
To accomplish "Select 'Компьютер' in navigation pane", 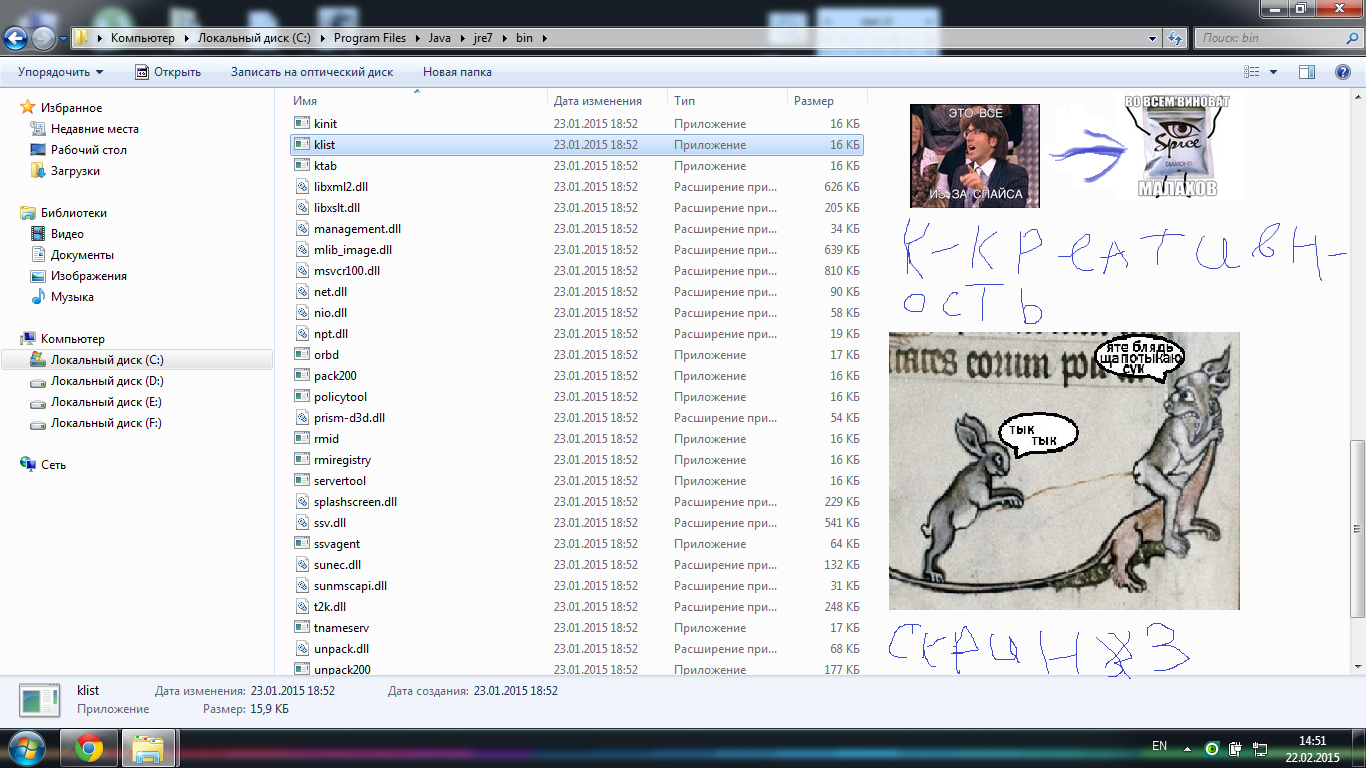I will (x=72, y=339).
